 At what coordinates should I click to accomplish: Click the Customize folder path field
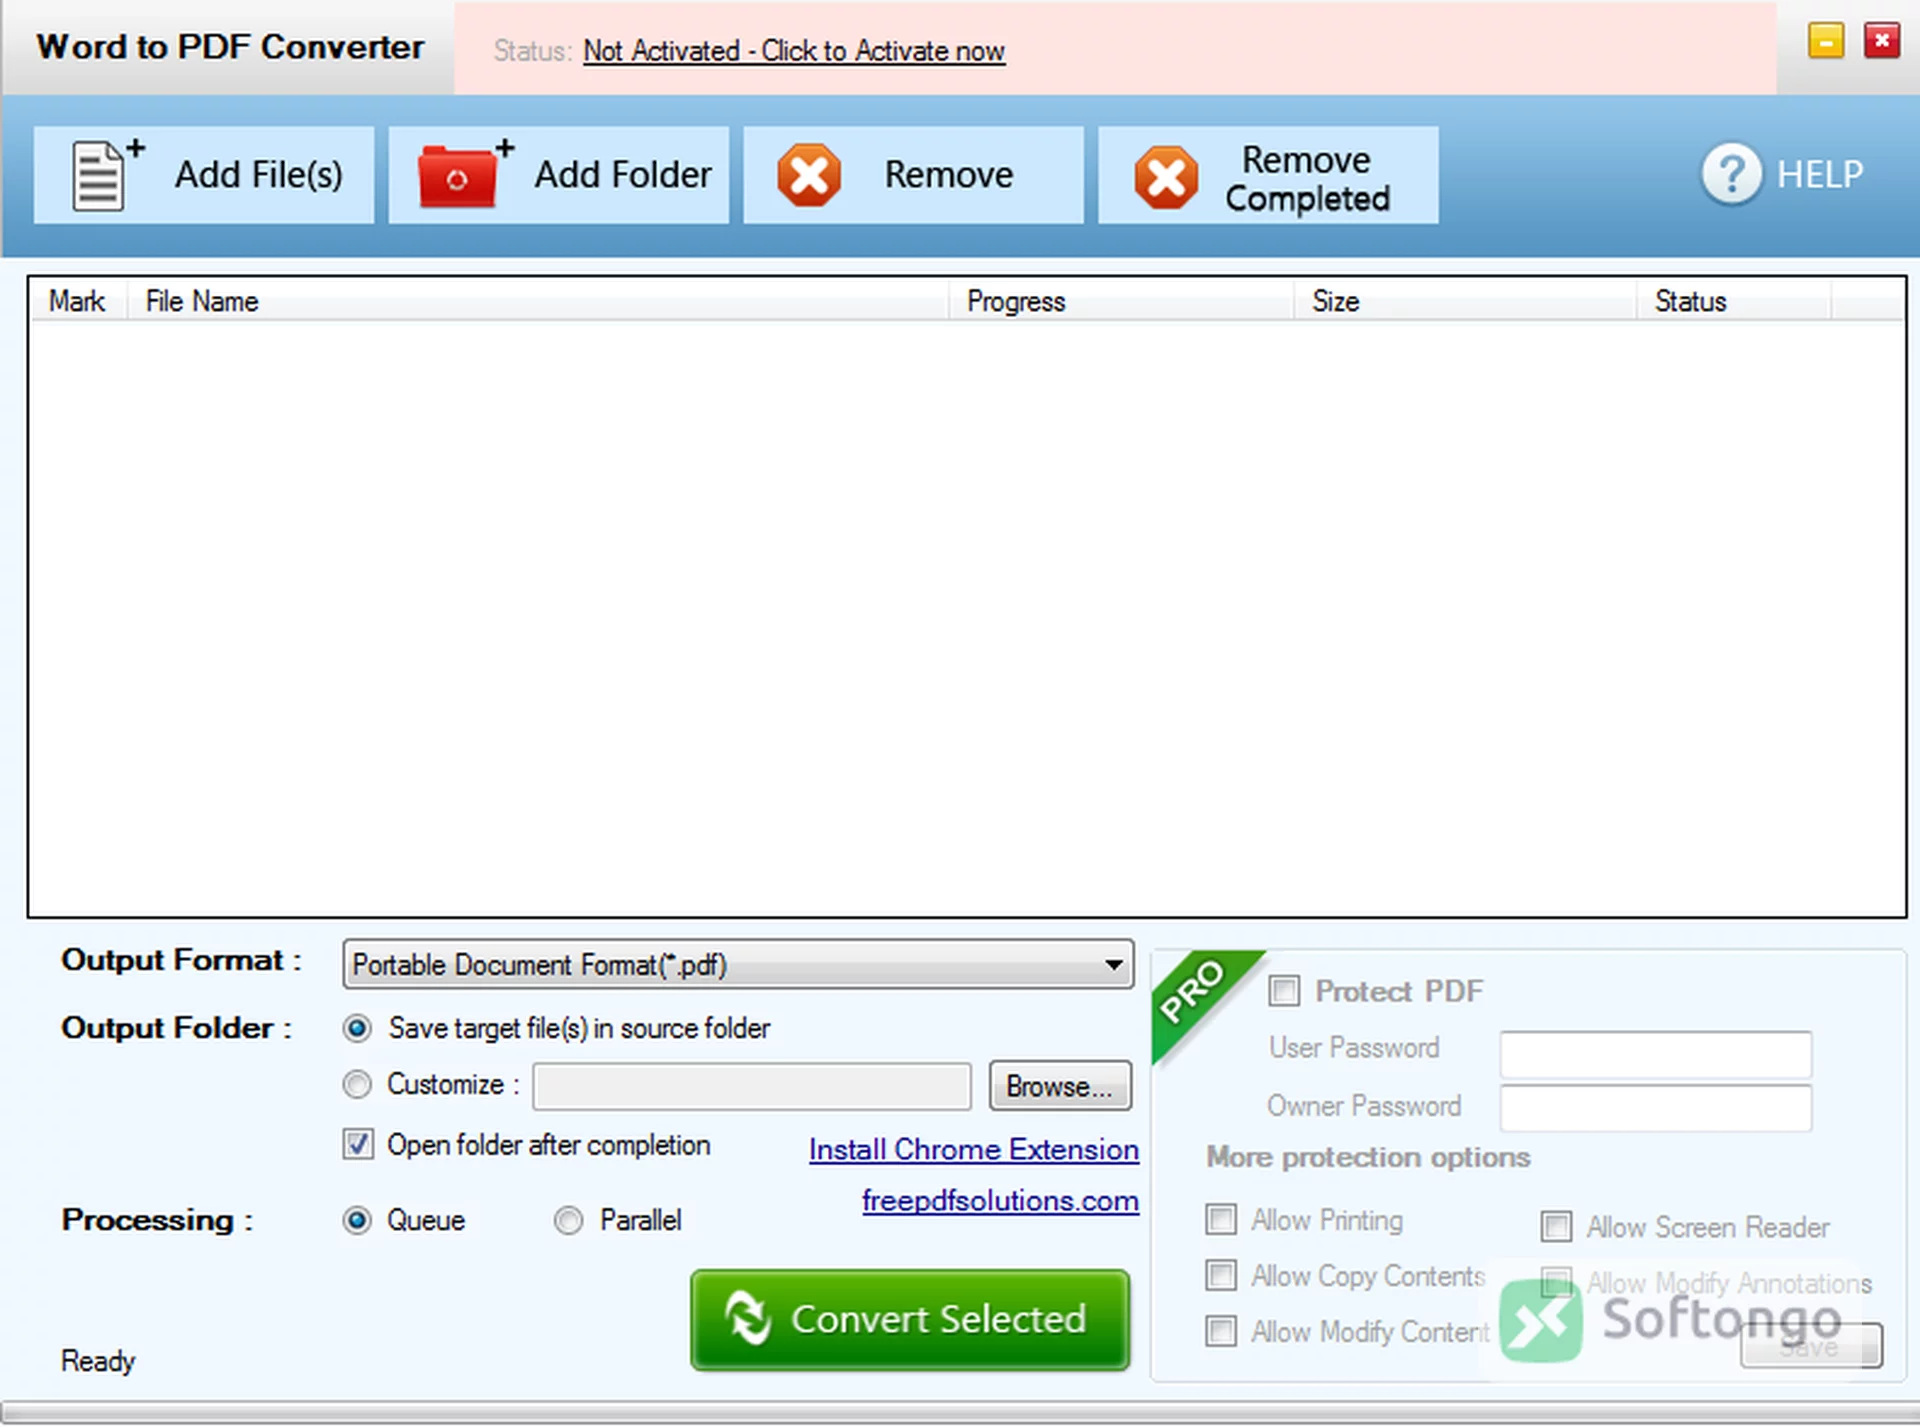point(752,1086)
